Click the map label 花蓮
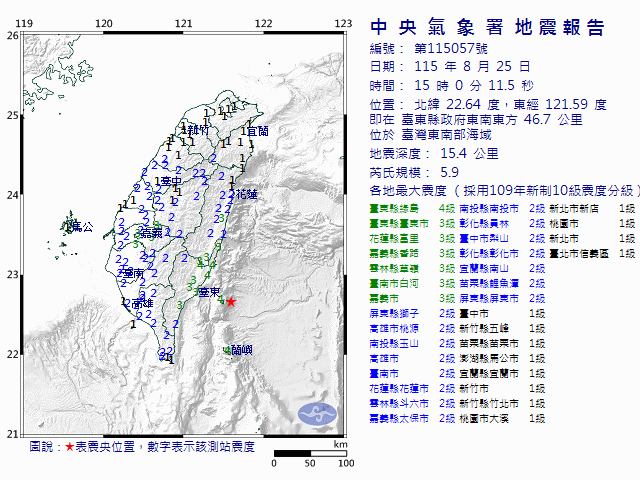This screenshot has height=480, width=640. pyautogui.click(x=247, y=194)
